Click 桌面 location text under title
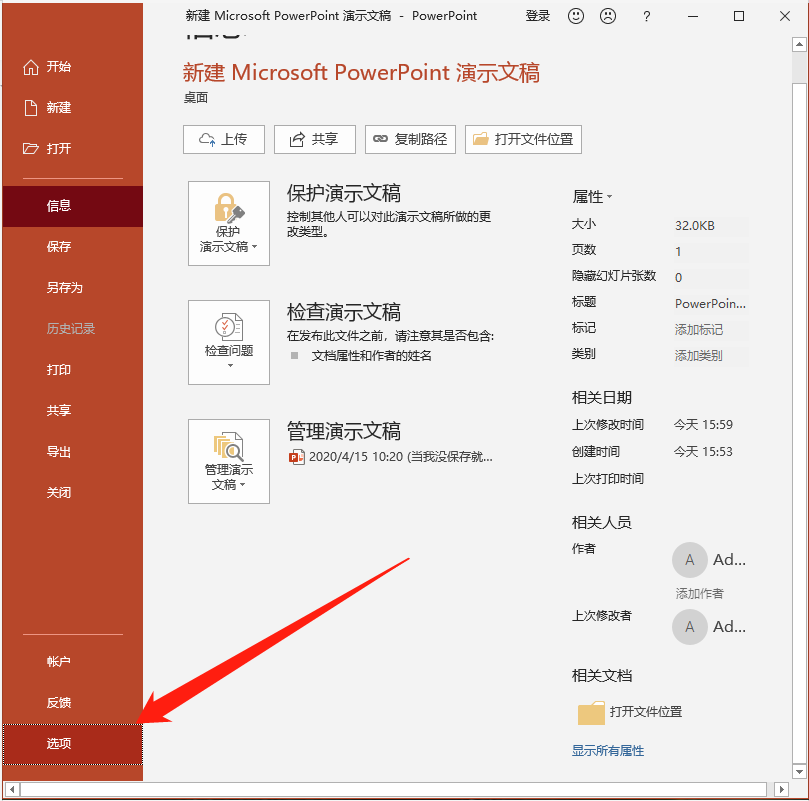 click(x=196, y=98)
